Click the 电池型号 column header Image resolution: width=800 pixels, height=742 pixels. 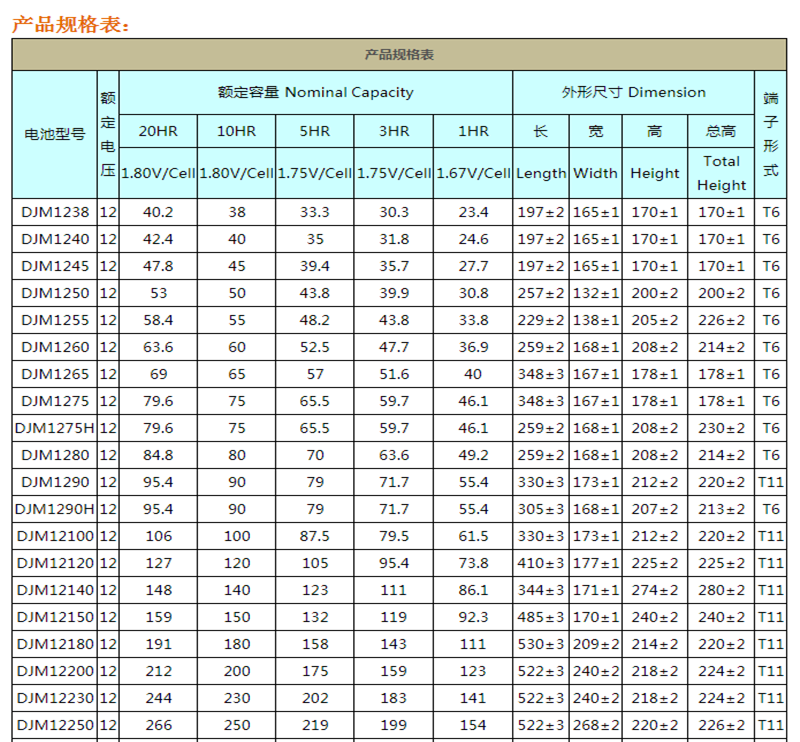point(54,134)
